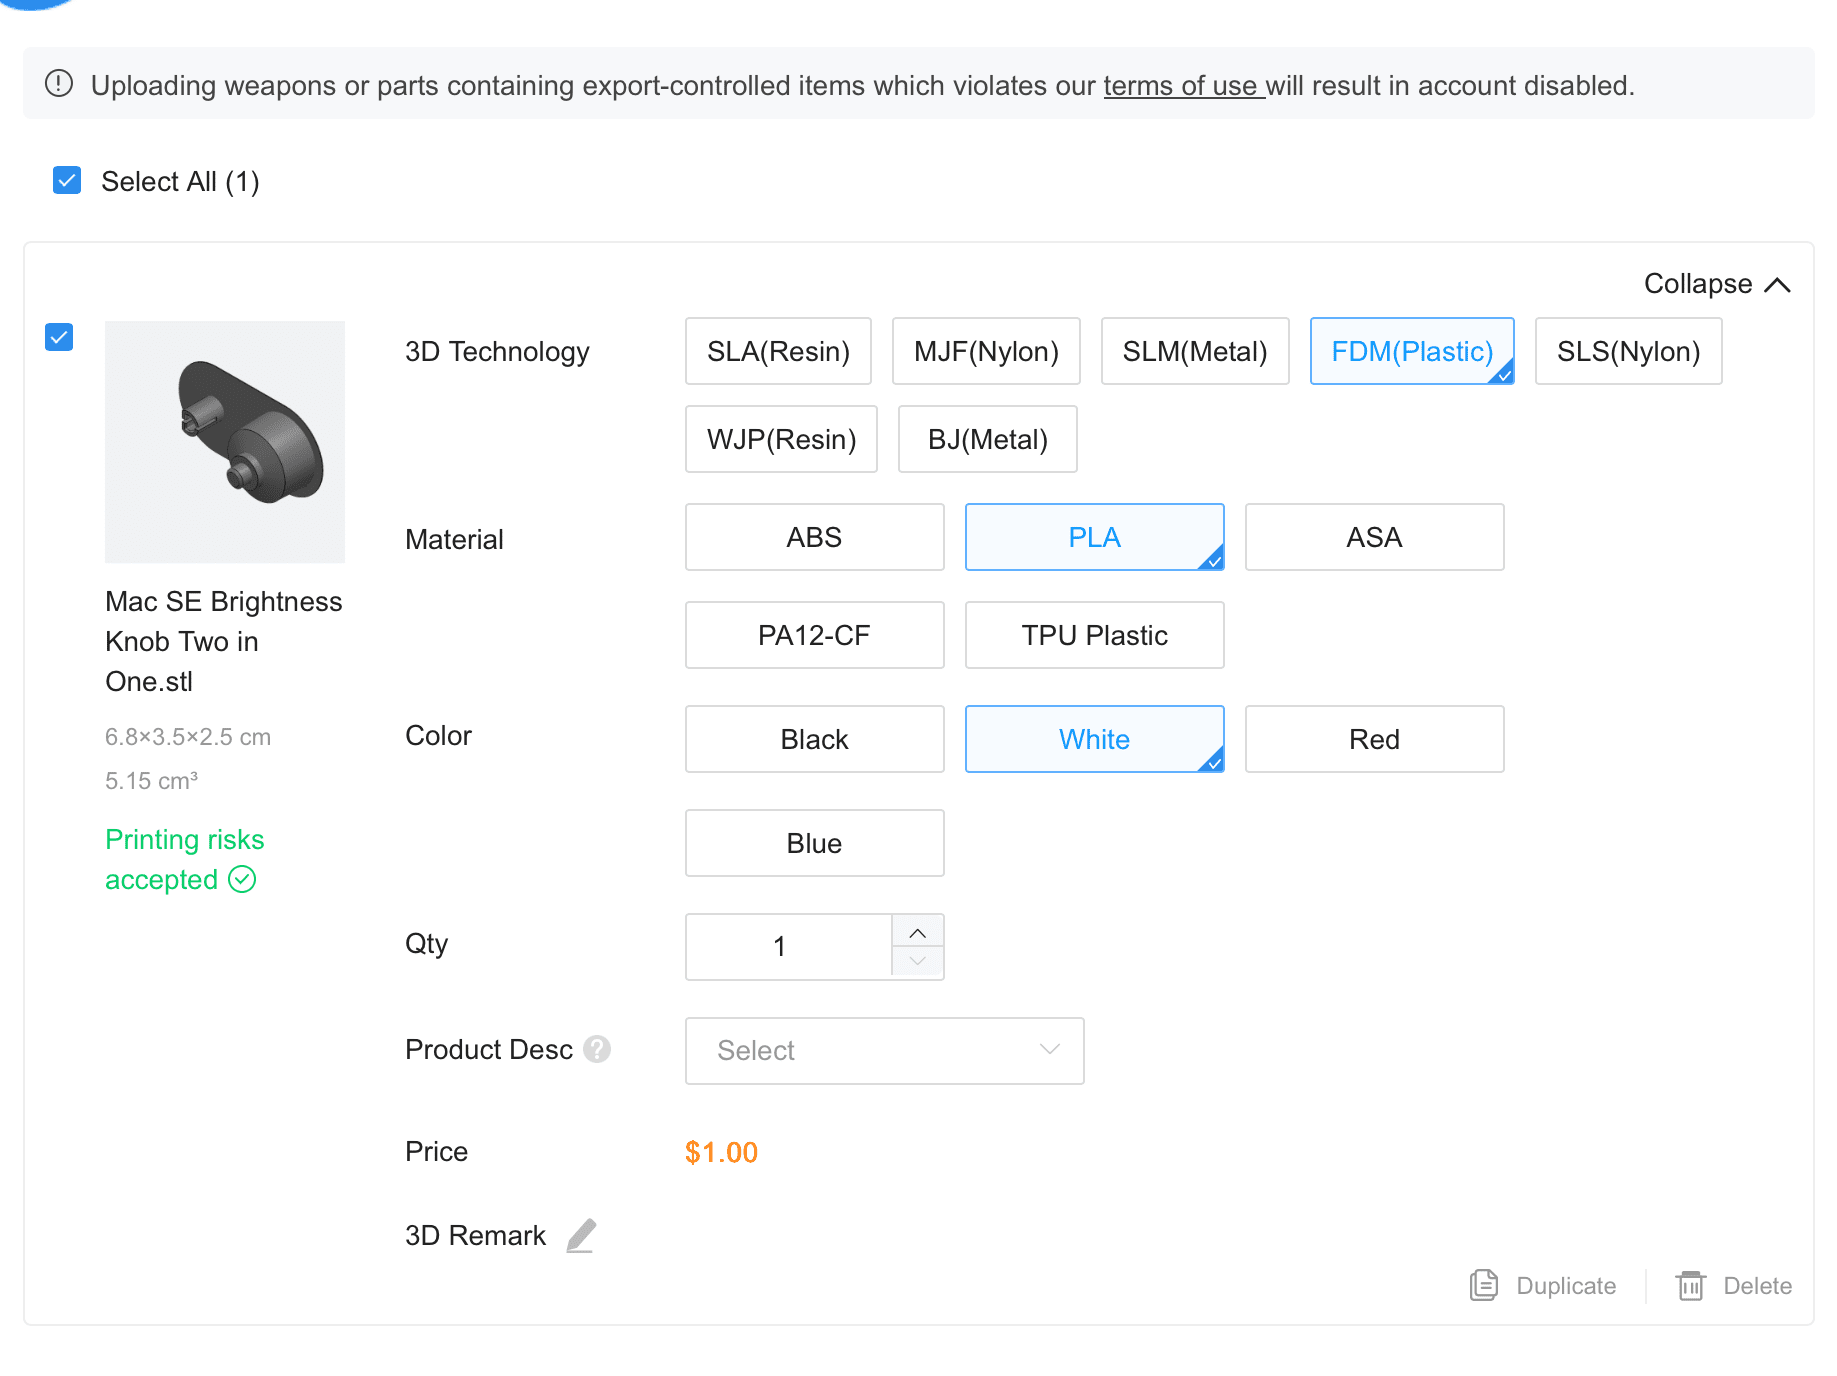Screen dimensions: 1837x1376
Task: Choose WJP(Resin) technology
Action: (x=781, y=439)
